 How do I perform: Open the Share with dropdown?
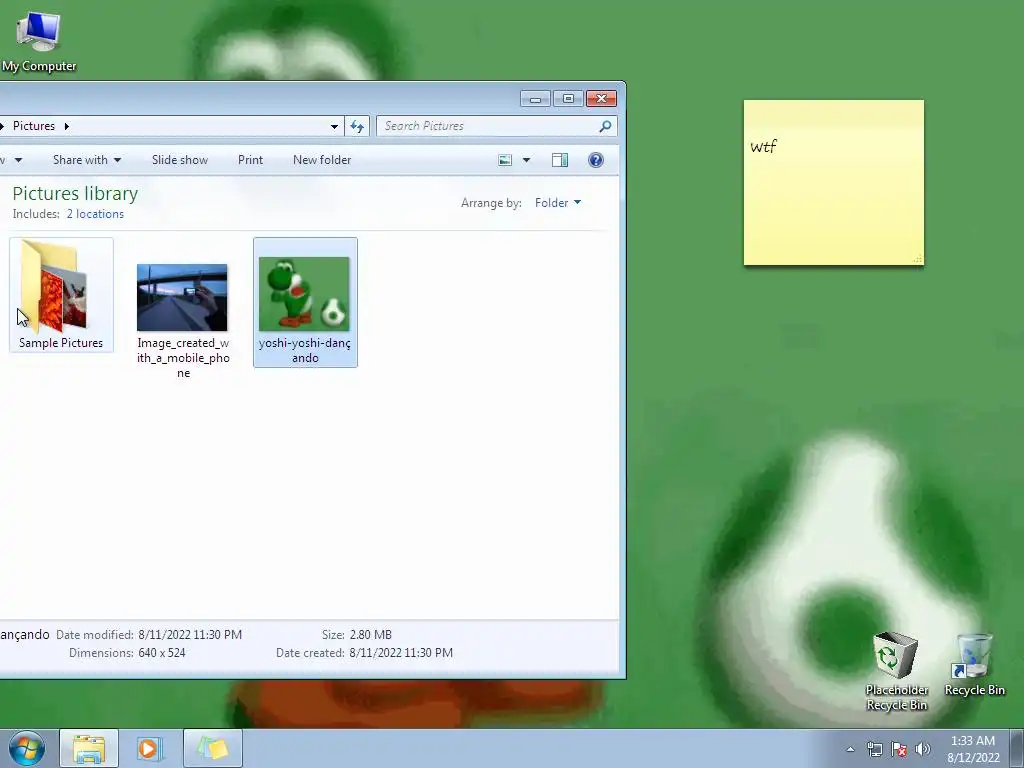87,160
